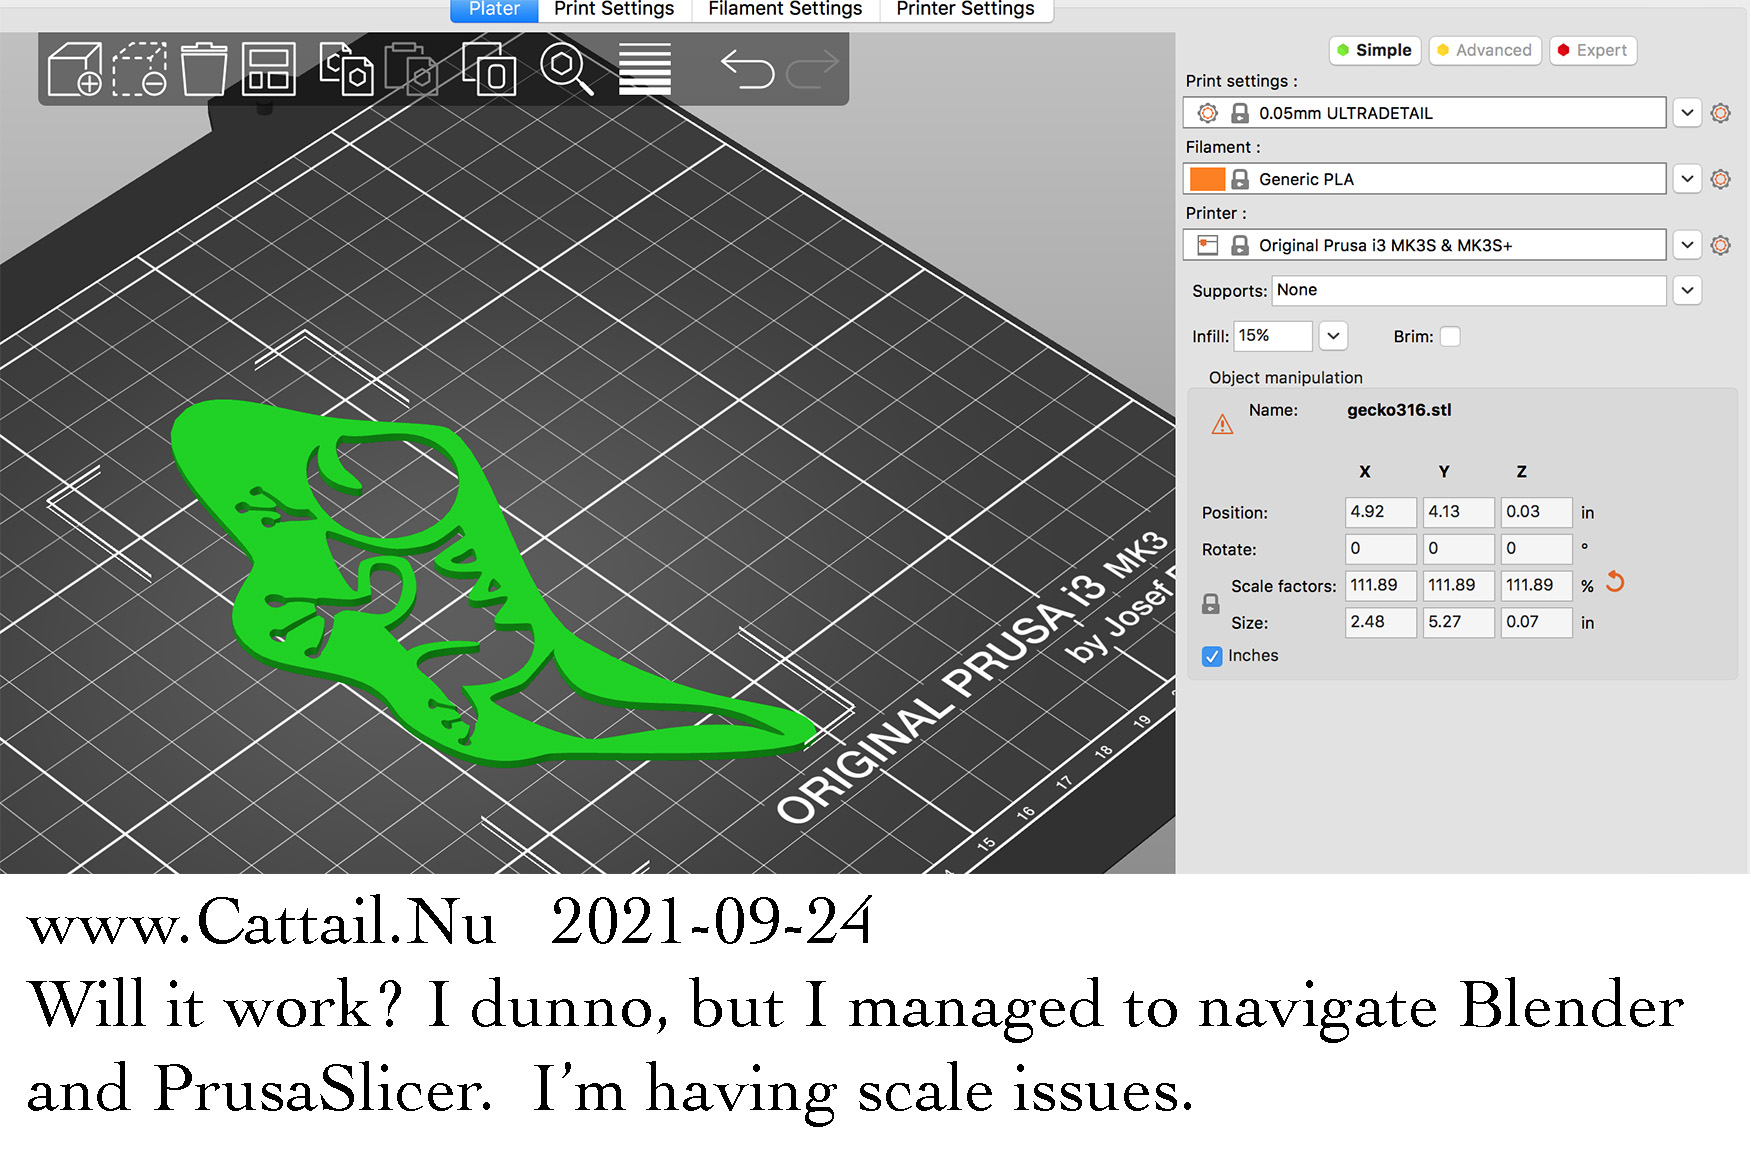Click the Redo arrow icon
This screenshot has width=1751, height=1152.
click(812, 69)
